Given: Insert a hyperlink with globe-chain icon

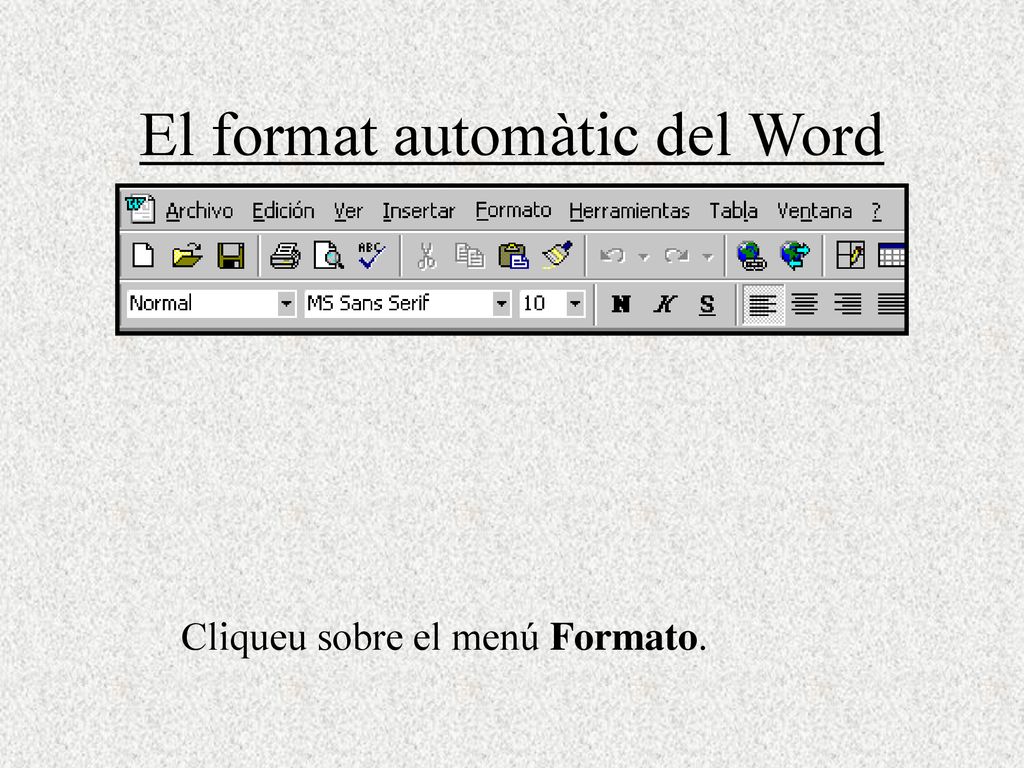Looking at the screenshot, I should click(x=752, y=255).
